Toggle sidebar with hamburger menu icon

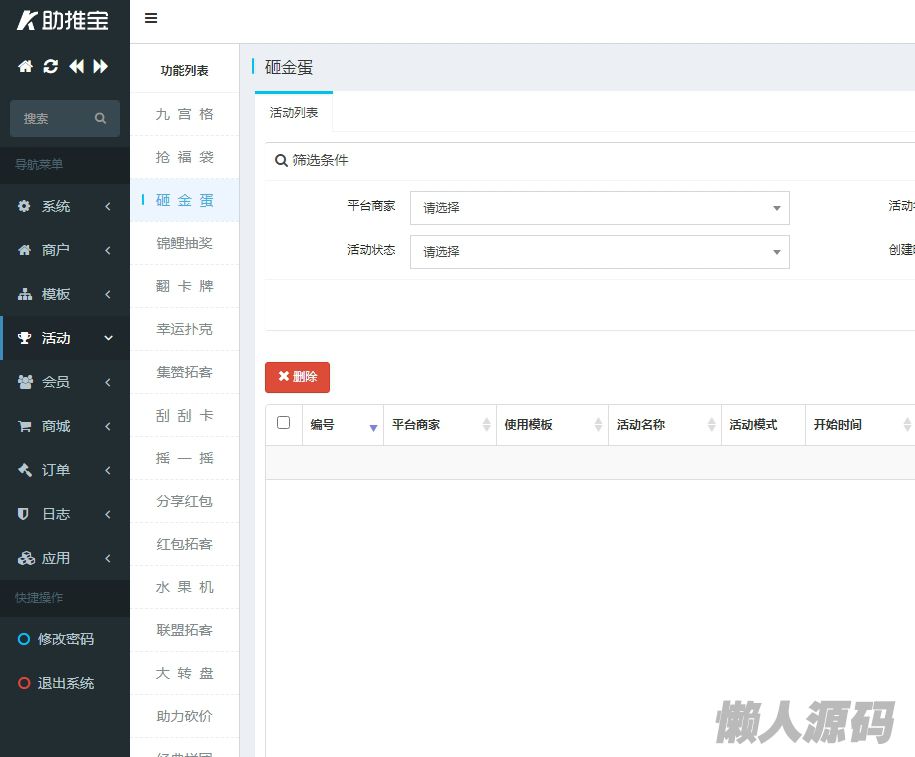pyautogui.click(x=151, y=18)
